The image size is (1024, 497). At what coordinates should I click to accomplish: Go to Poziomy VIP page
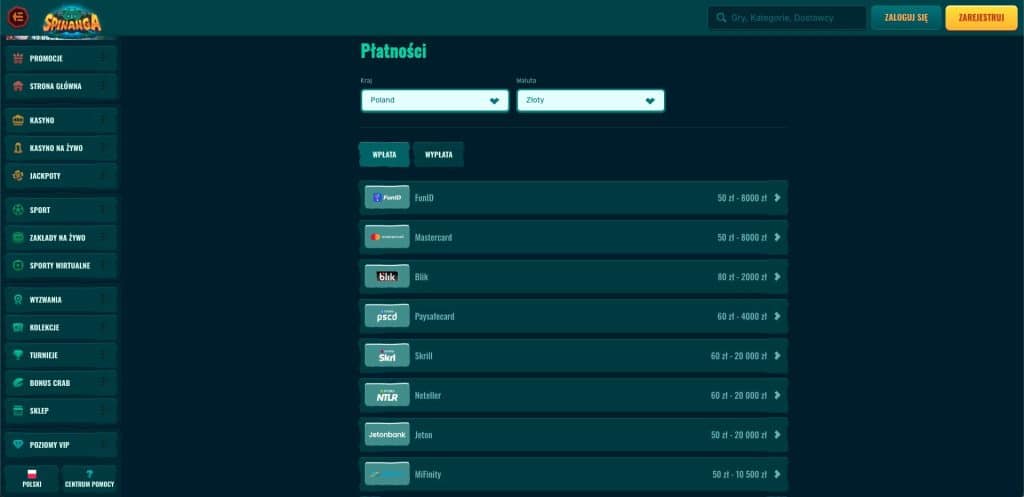click(61, 445)
